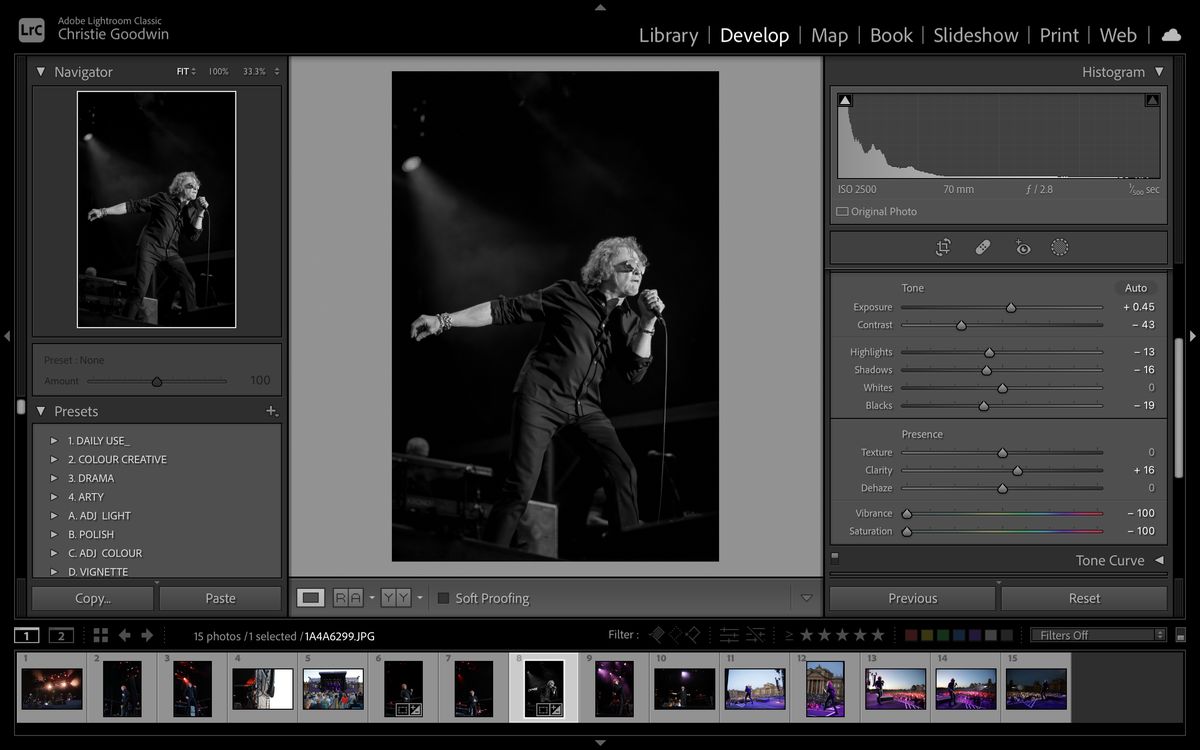Toggle the shadow clipping indicator in the histogram
The height and width of the screenshot is (750, 1200).
coord(845,99)
